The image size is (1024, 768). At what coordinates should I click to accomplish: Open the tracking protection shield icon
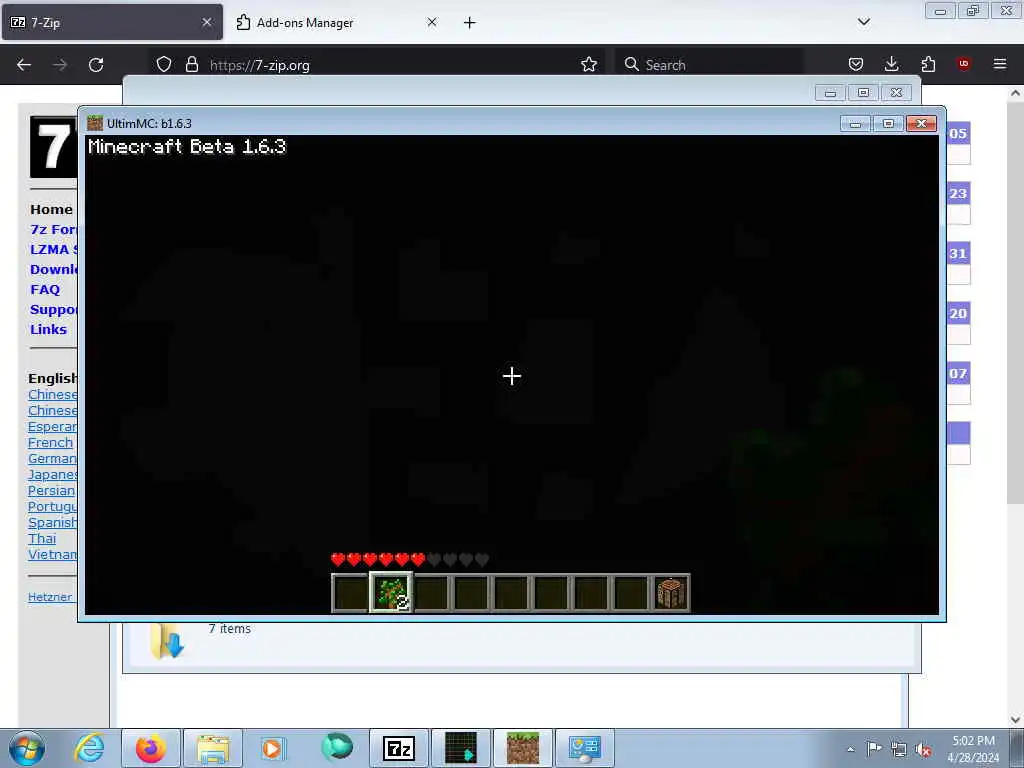(164, 65)
